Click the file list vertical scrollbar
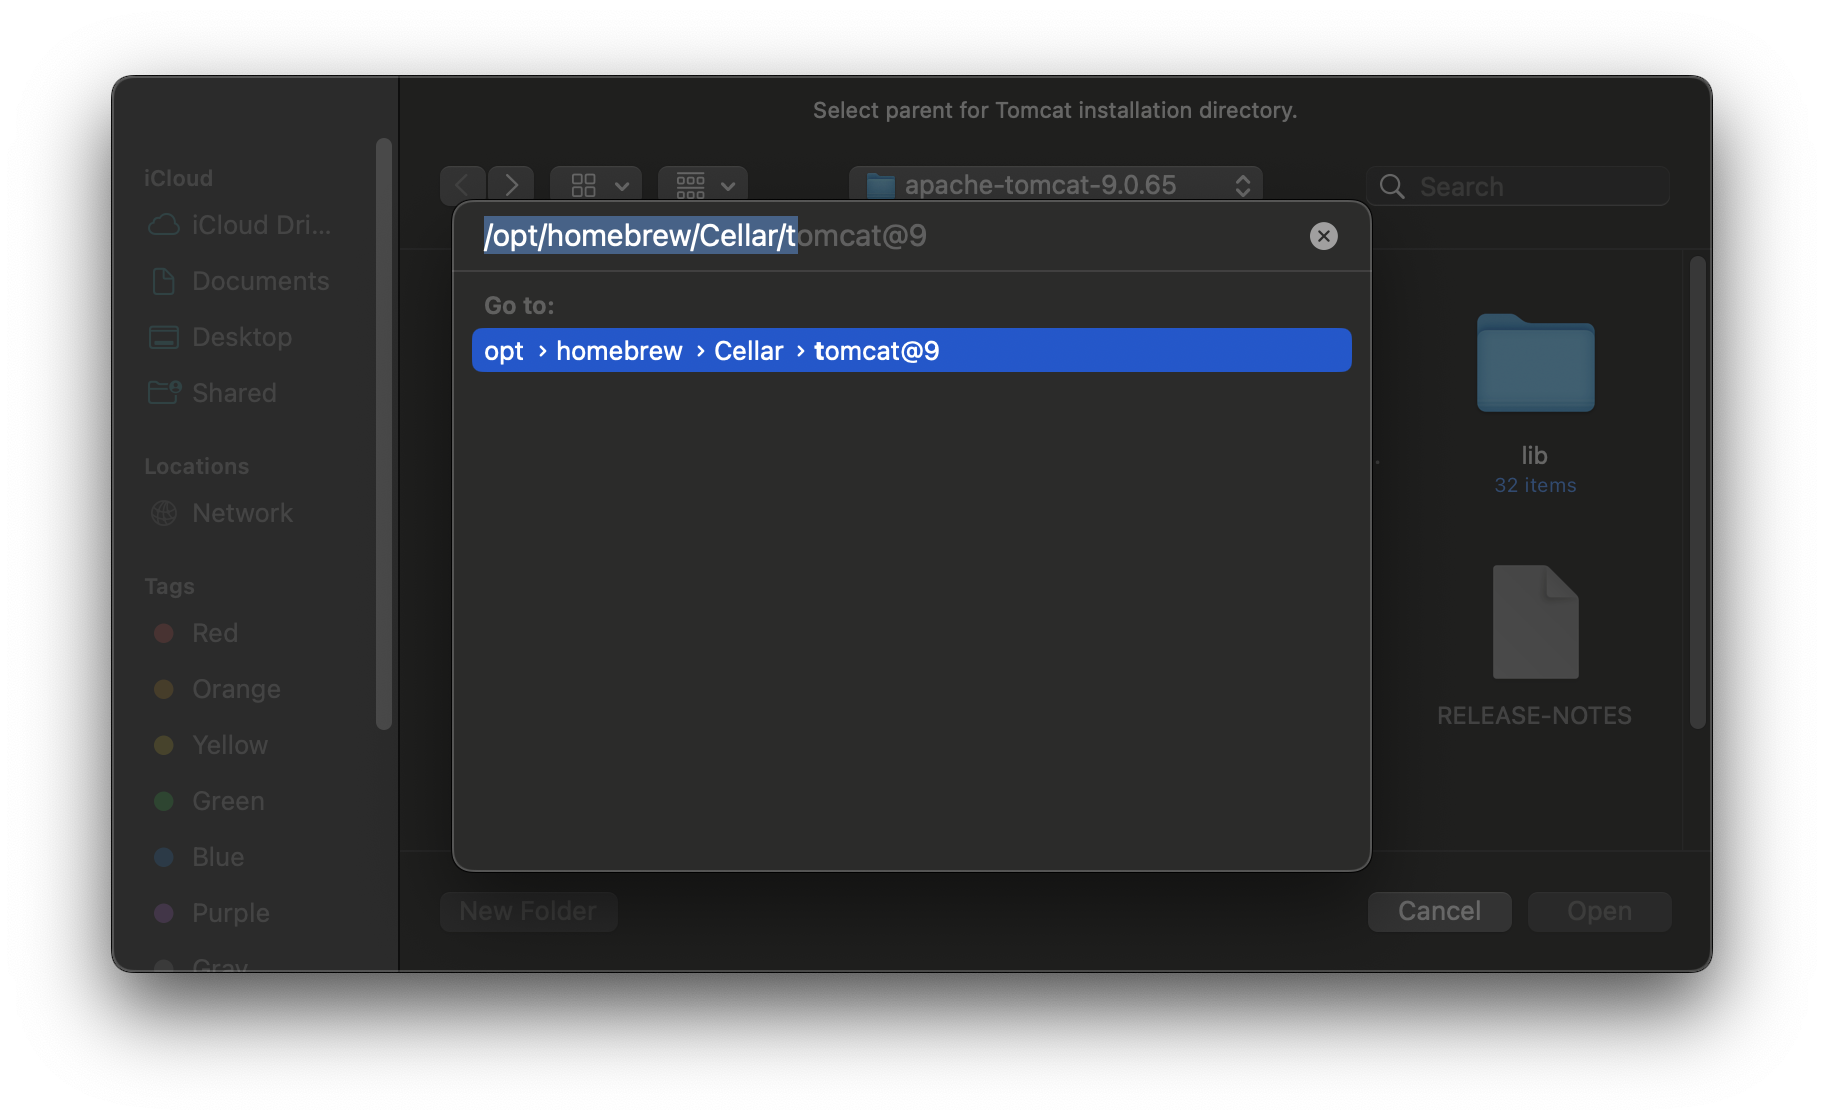 pos(1697,492)
